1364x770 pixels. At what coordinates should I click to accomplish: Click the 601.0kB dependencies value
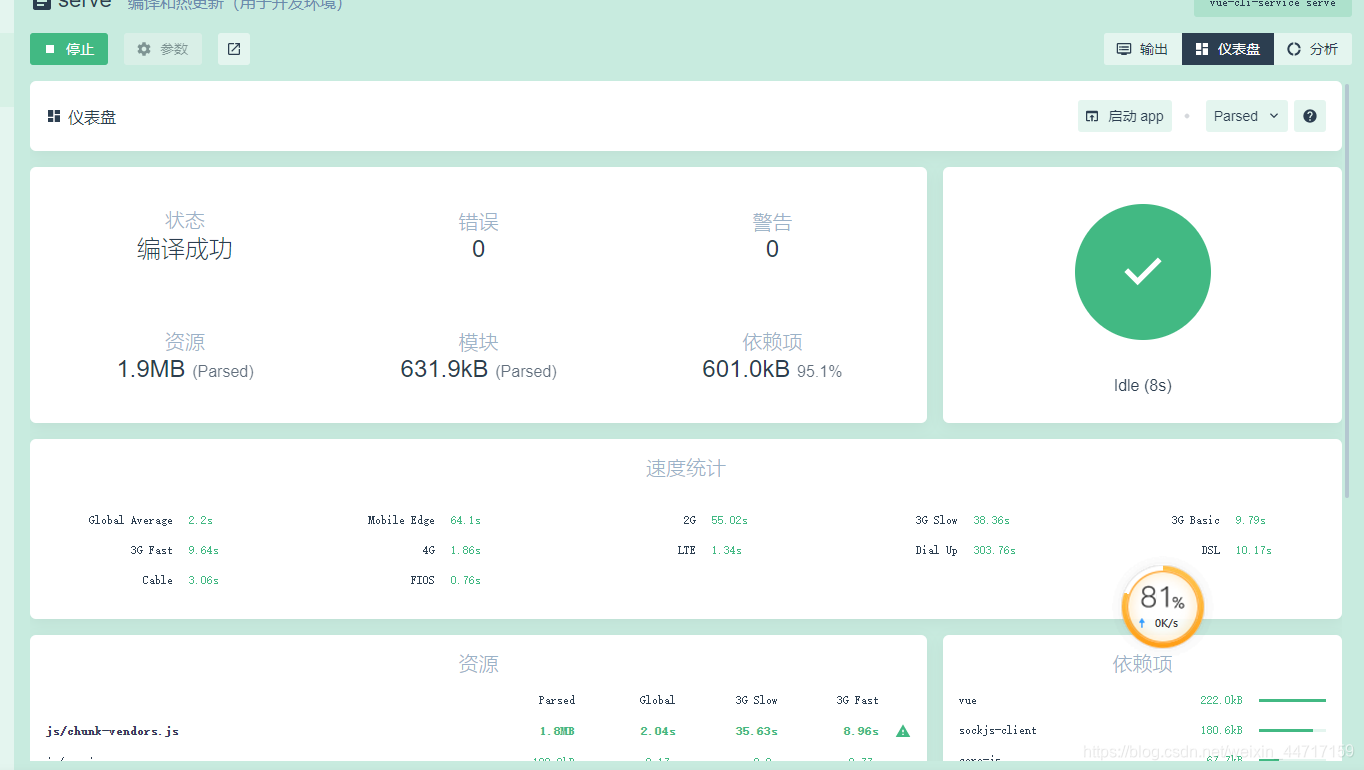[x=746, y=369]
